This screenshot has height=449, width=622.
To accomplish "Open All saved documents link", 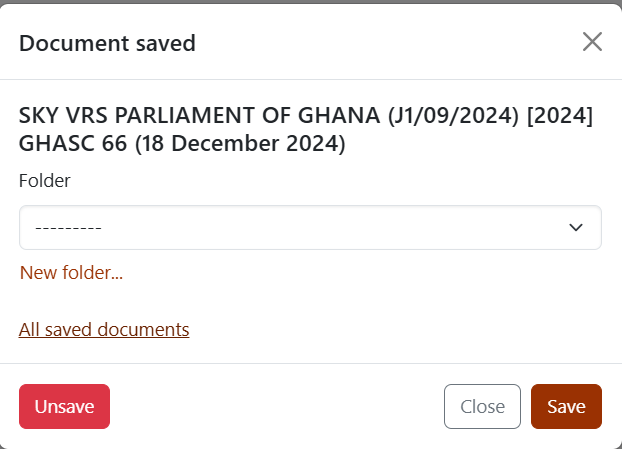I will (x=104, y=330).
